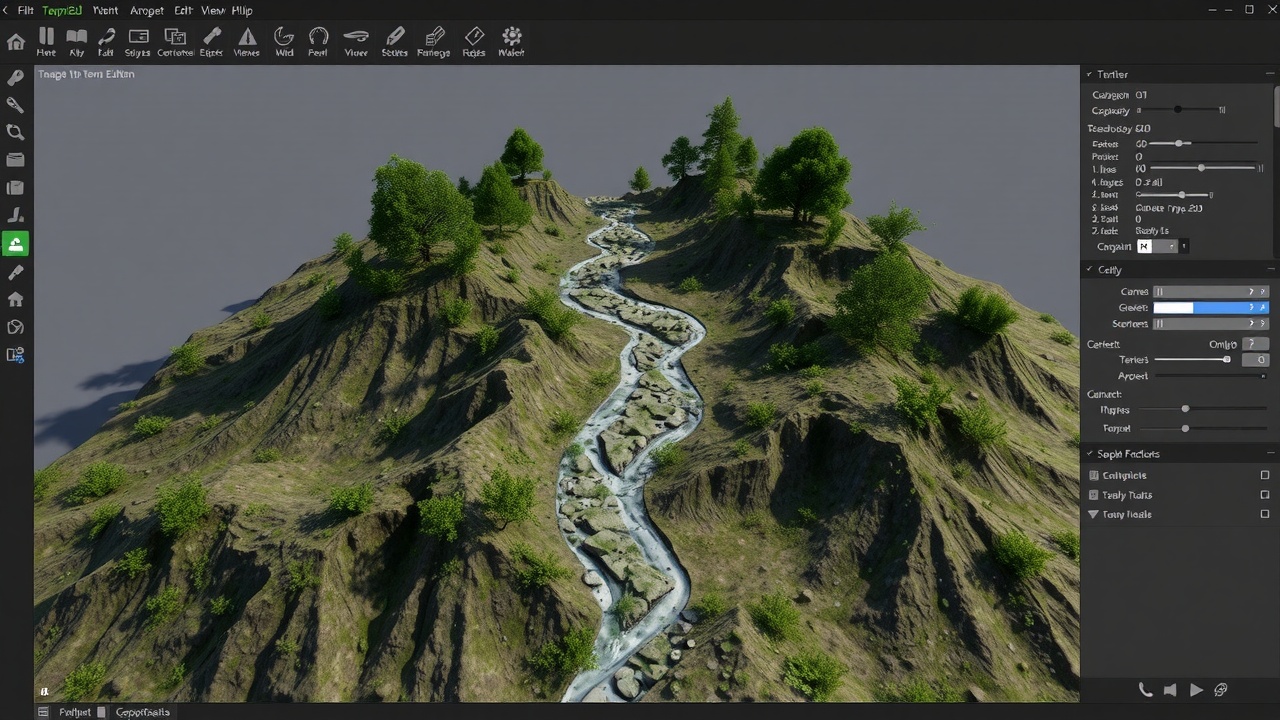Collapse the 'Celfy' panel section
This screenshot has height=720, width=1280.
coord(1090,270)
